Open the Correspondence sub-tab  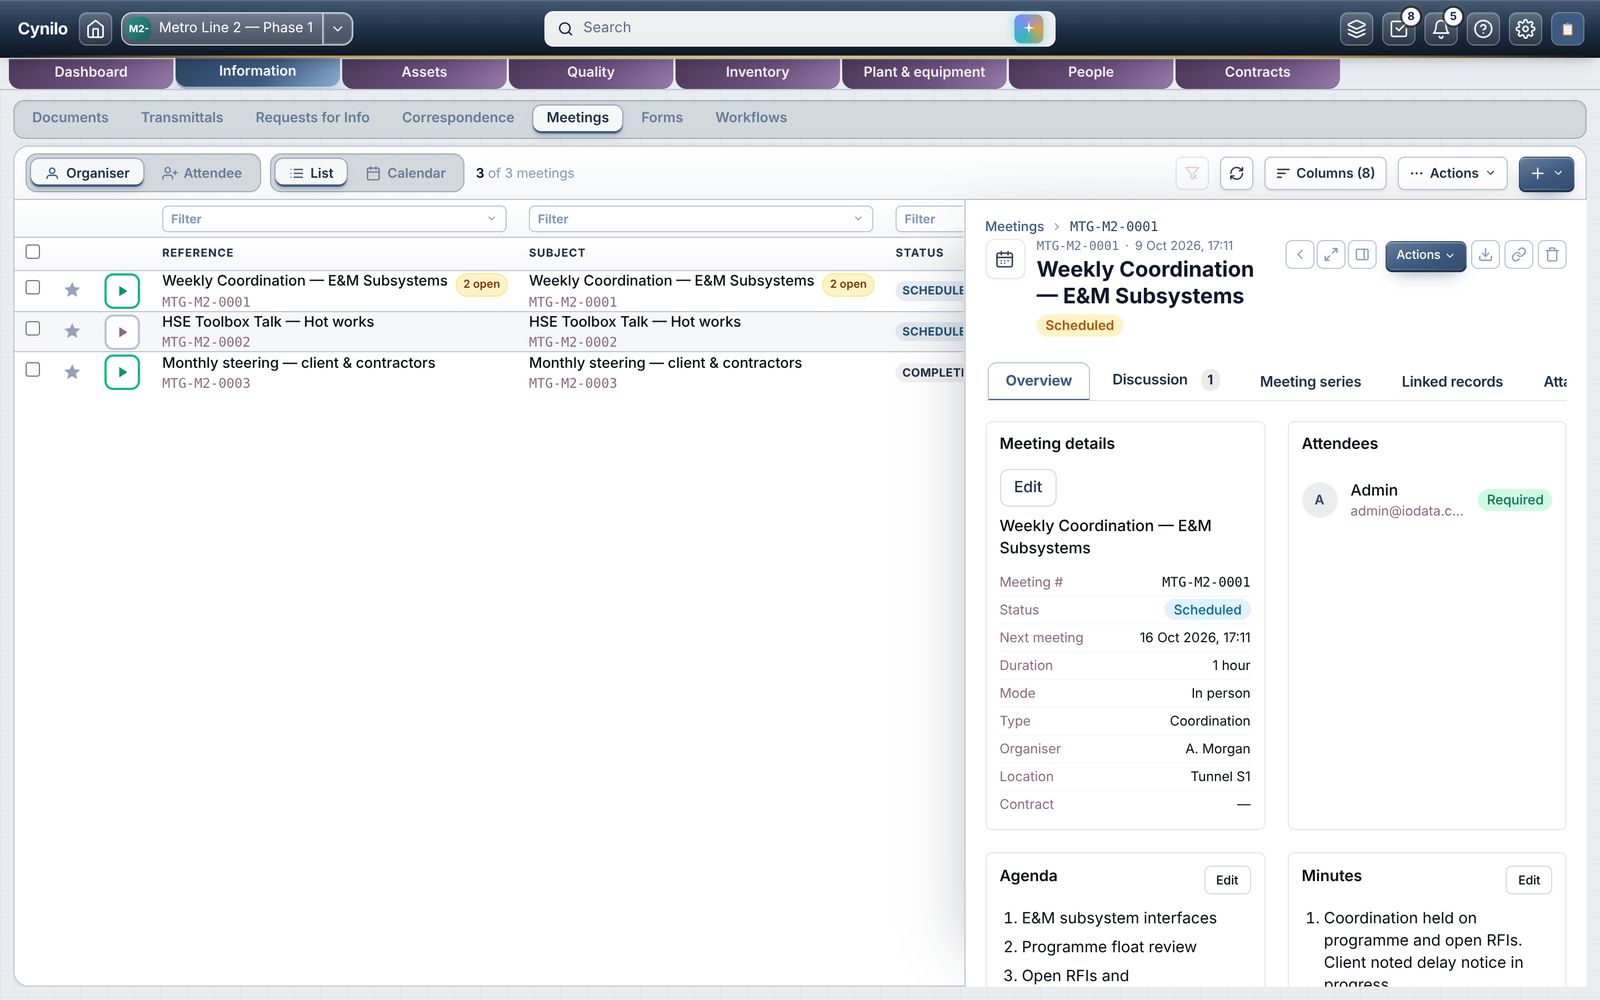pos(458,118)
